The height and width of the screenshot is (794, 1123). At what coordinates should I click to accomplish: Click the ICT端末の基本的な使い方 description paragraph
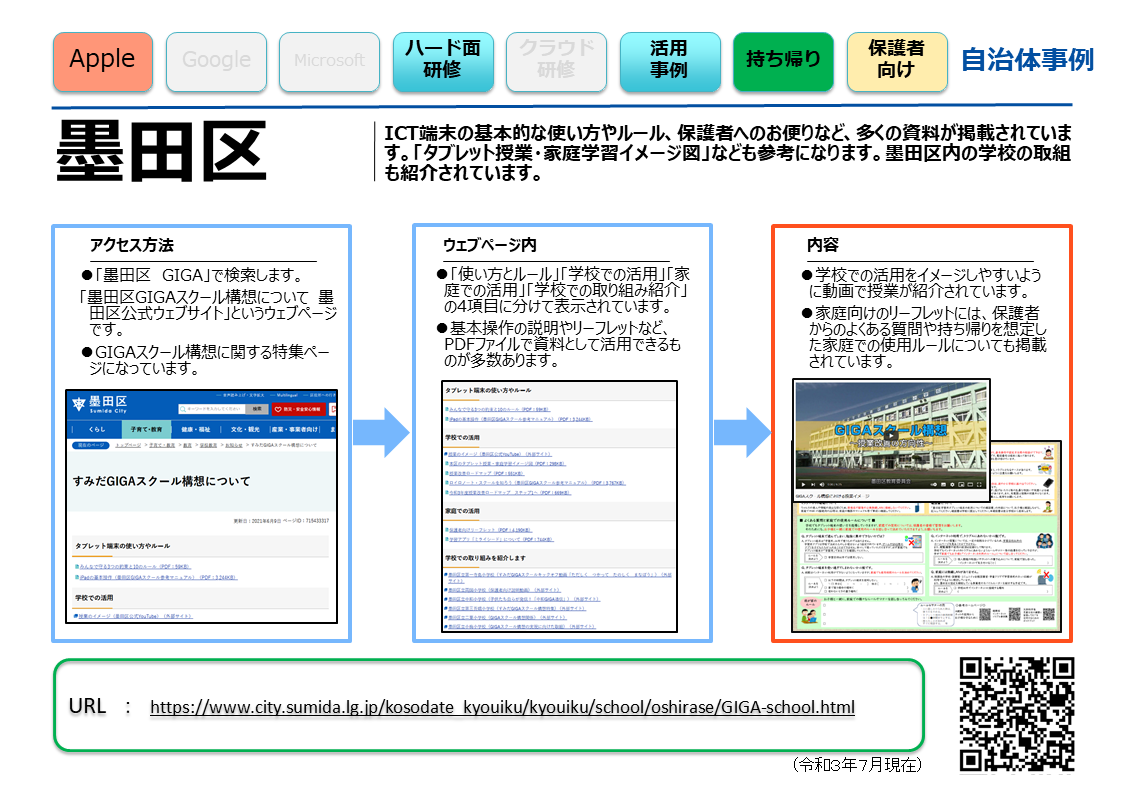point(728,152)
